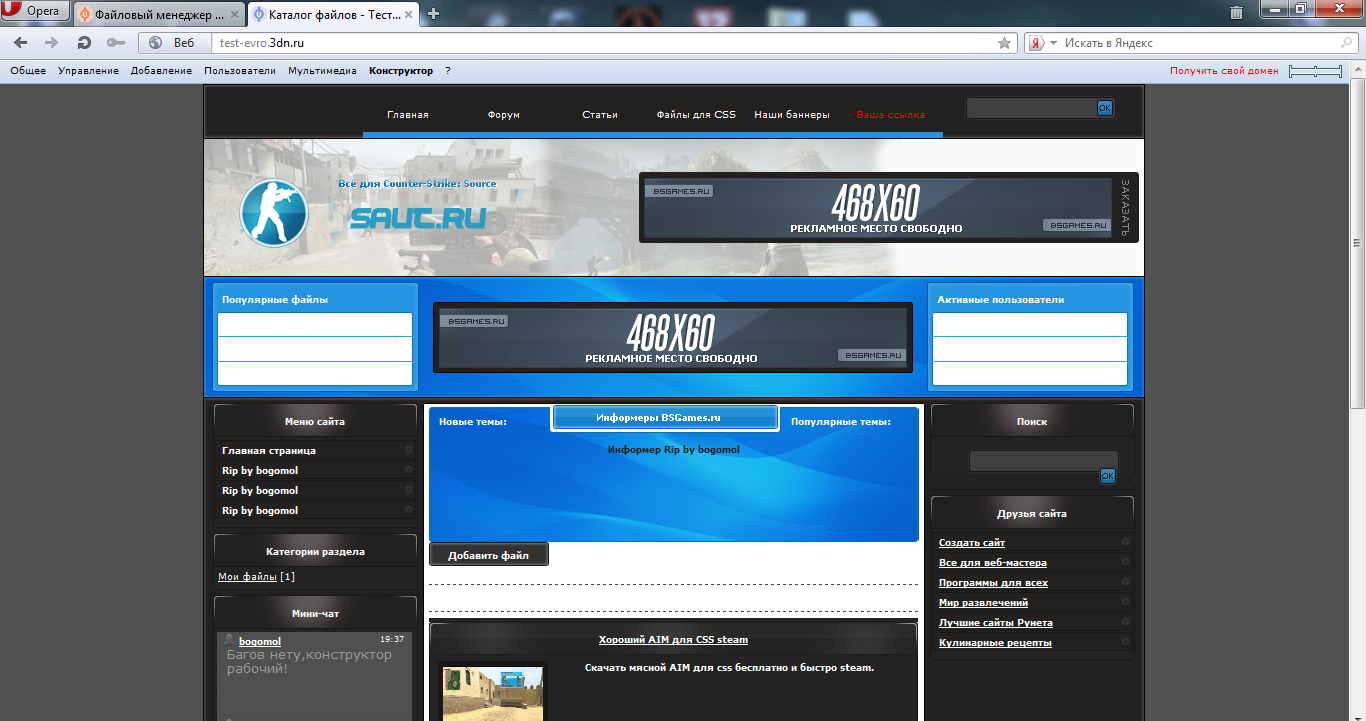Open Кулинарные рецепты link
The height and width of the screenshot is (721, 1366).
995,643
